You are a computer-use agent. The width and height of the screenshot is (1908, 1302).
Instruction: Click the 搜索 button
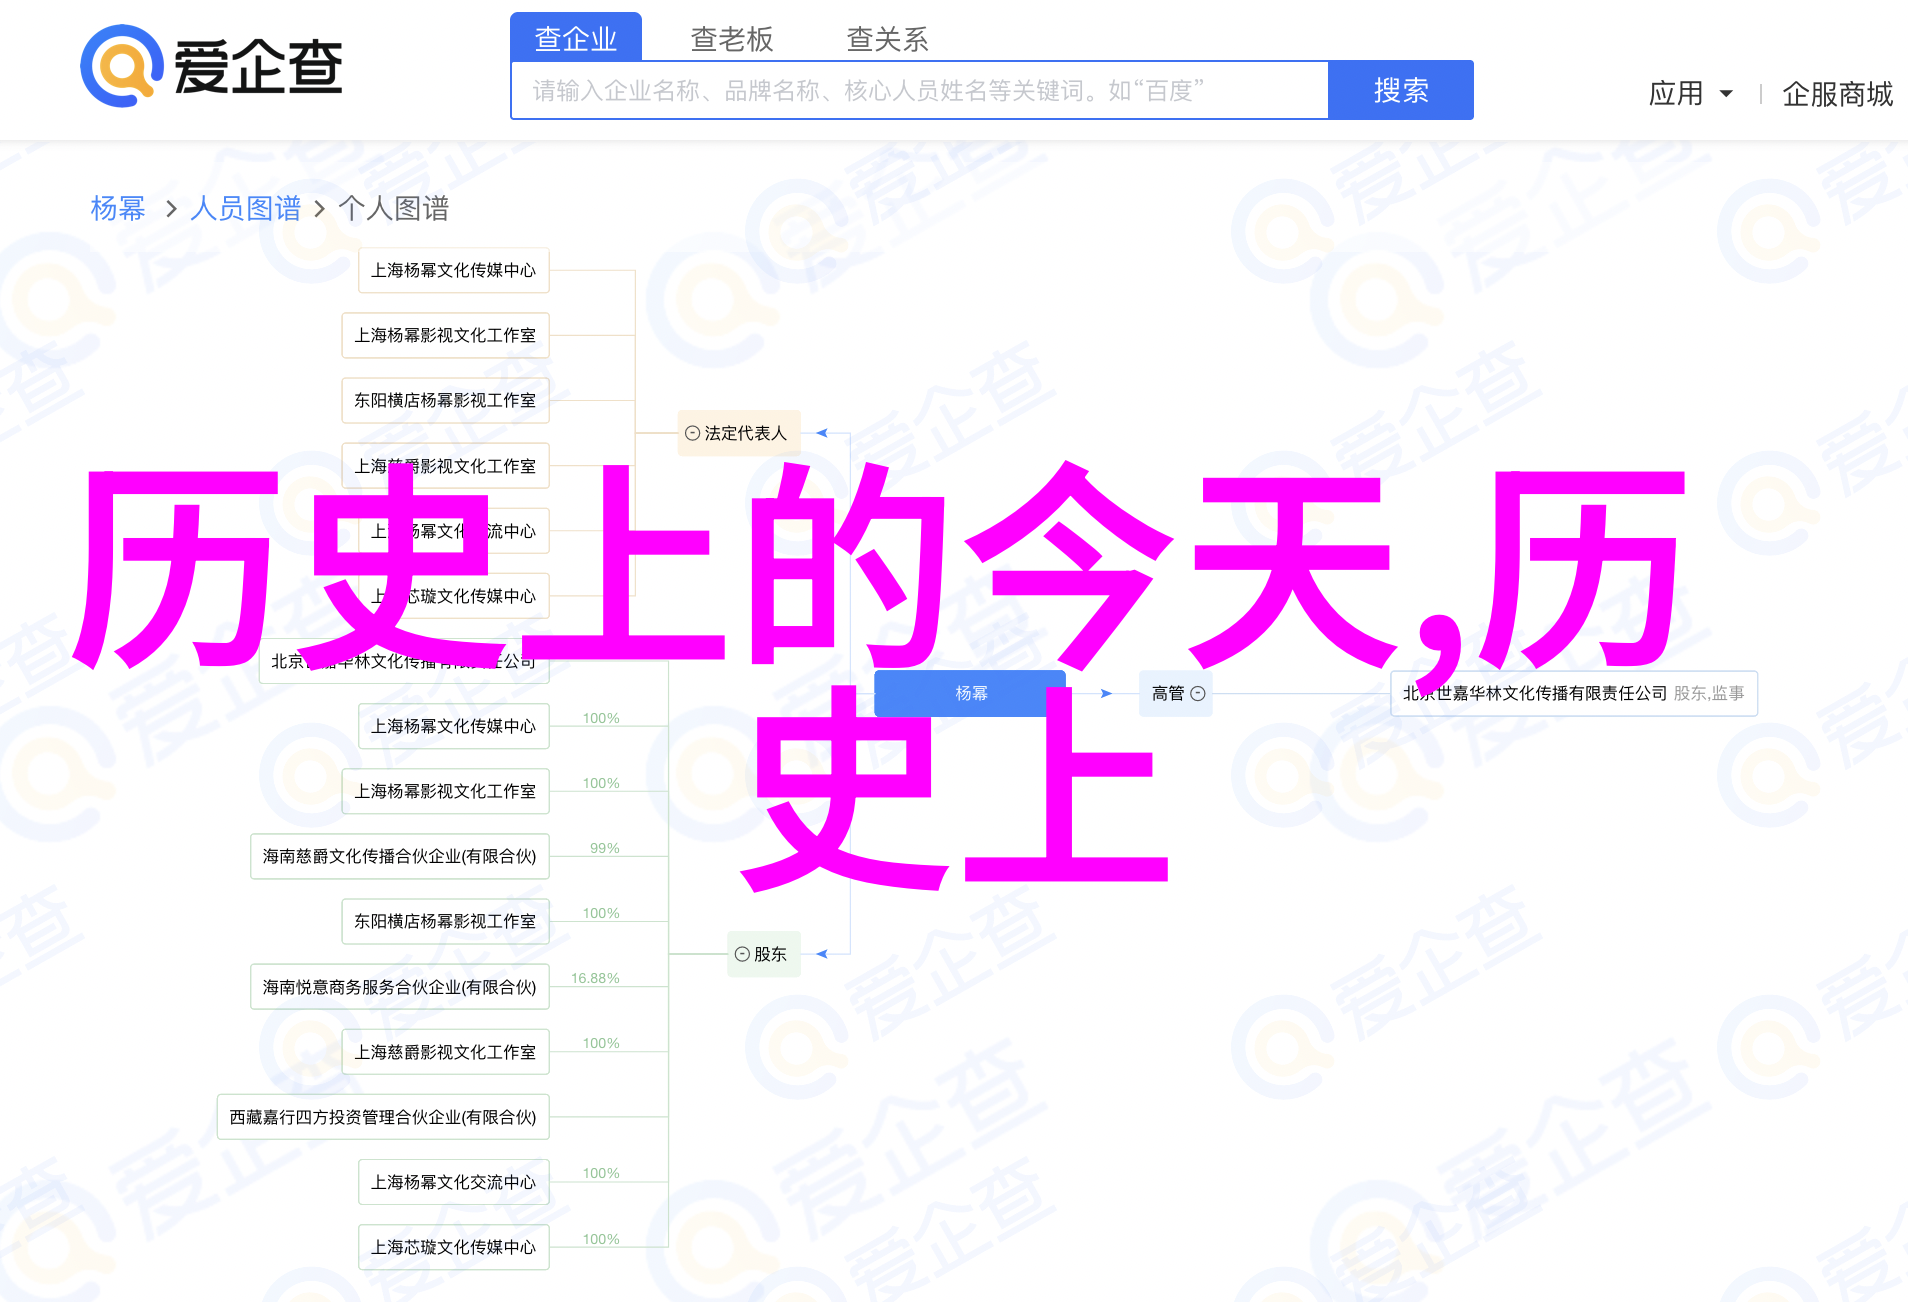pyautogui.click(x=1400, y=90)
